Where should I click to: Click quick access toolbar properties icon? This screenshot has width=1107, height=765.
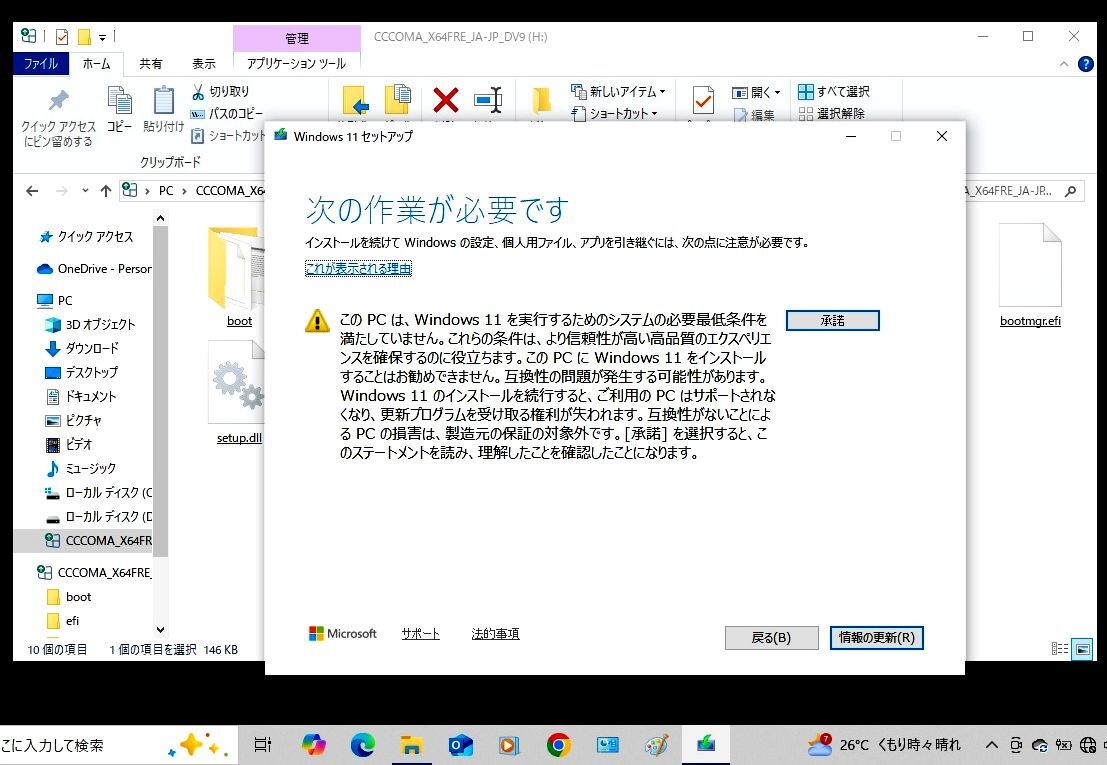(x=62, y=37)
